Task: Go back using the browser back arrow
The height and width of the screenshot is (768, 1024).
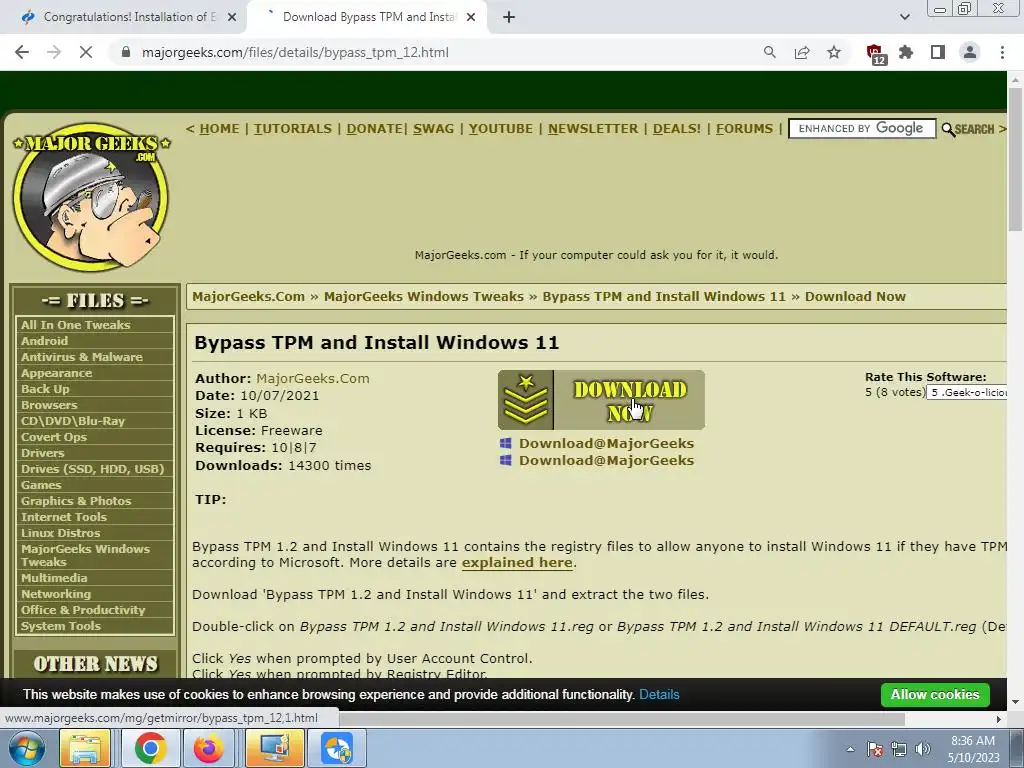Action: (22, 52)
